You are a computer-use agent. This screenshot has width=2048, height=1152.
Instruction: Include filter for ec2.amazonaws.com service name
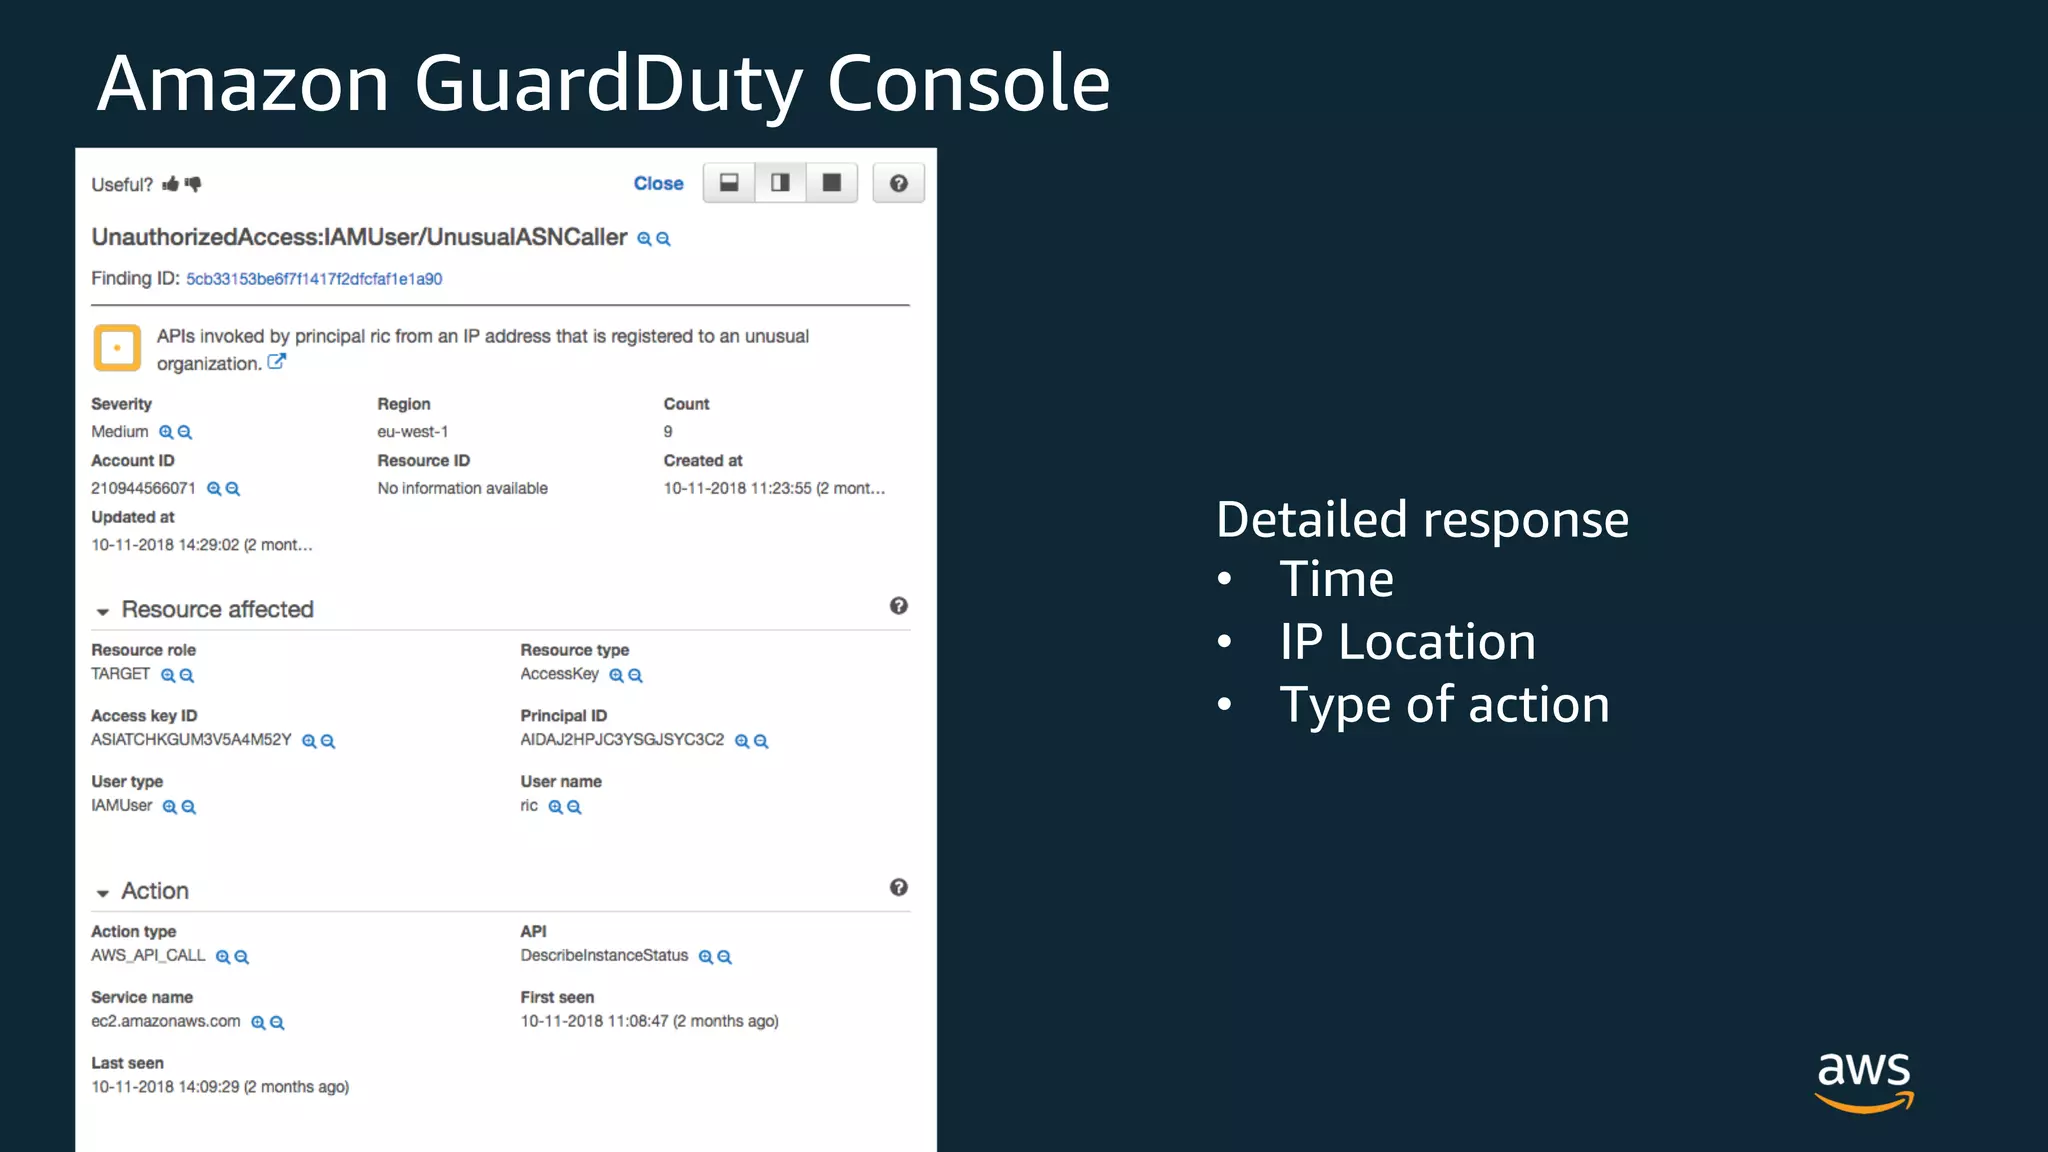(258, 1024)
